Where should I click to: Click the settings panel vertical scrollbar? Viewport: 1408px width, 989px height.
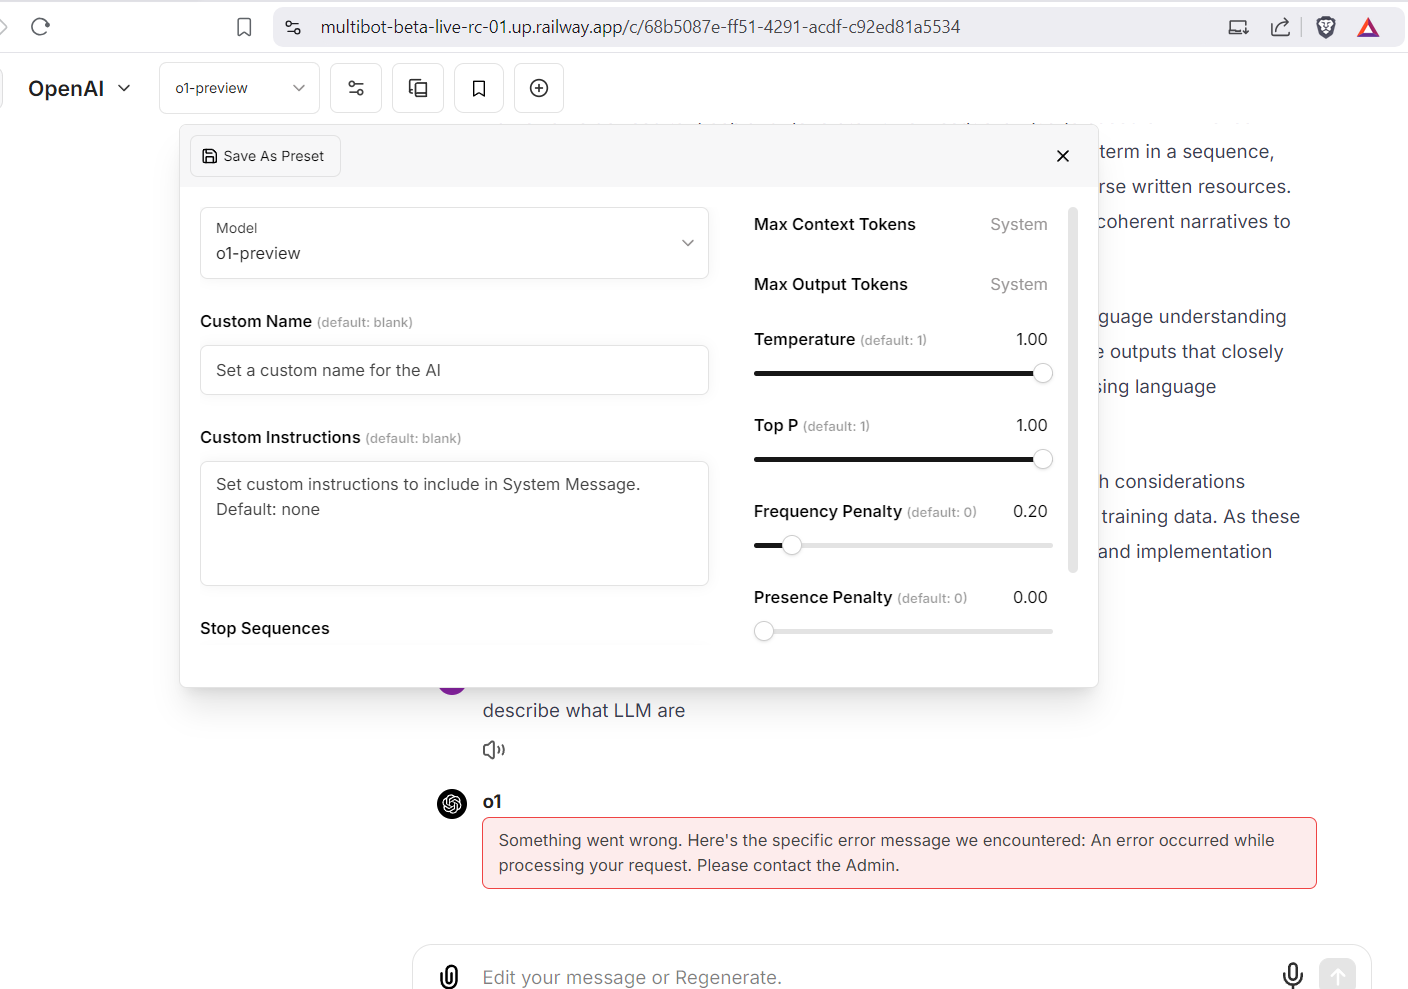(1073, 390)
